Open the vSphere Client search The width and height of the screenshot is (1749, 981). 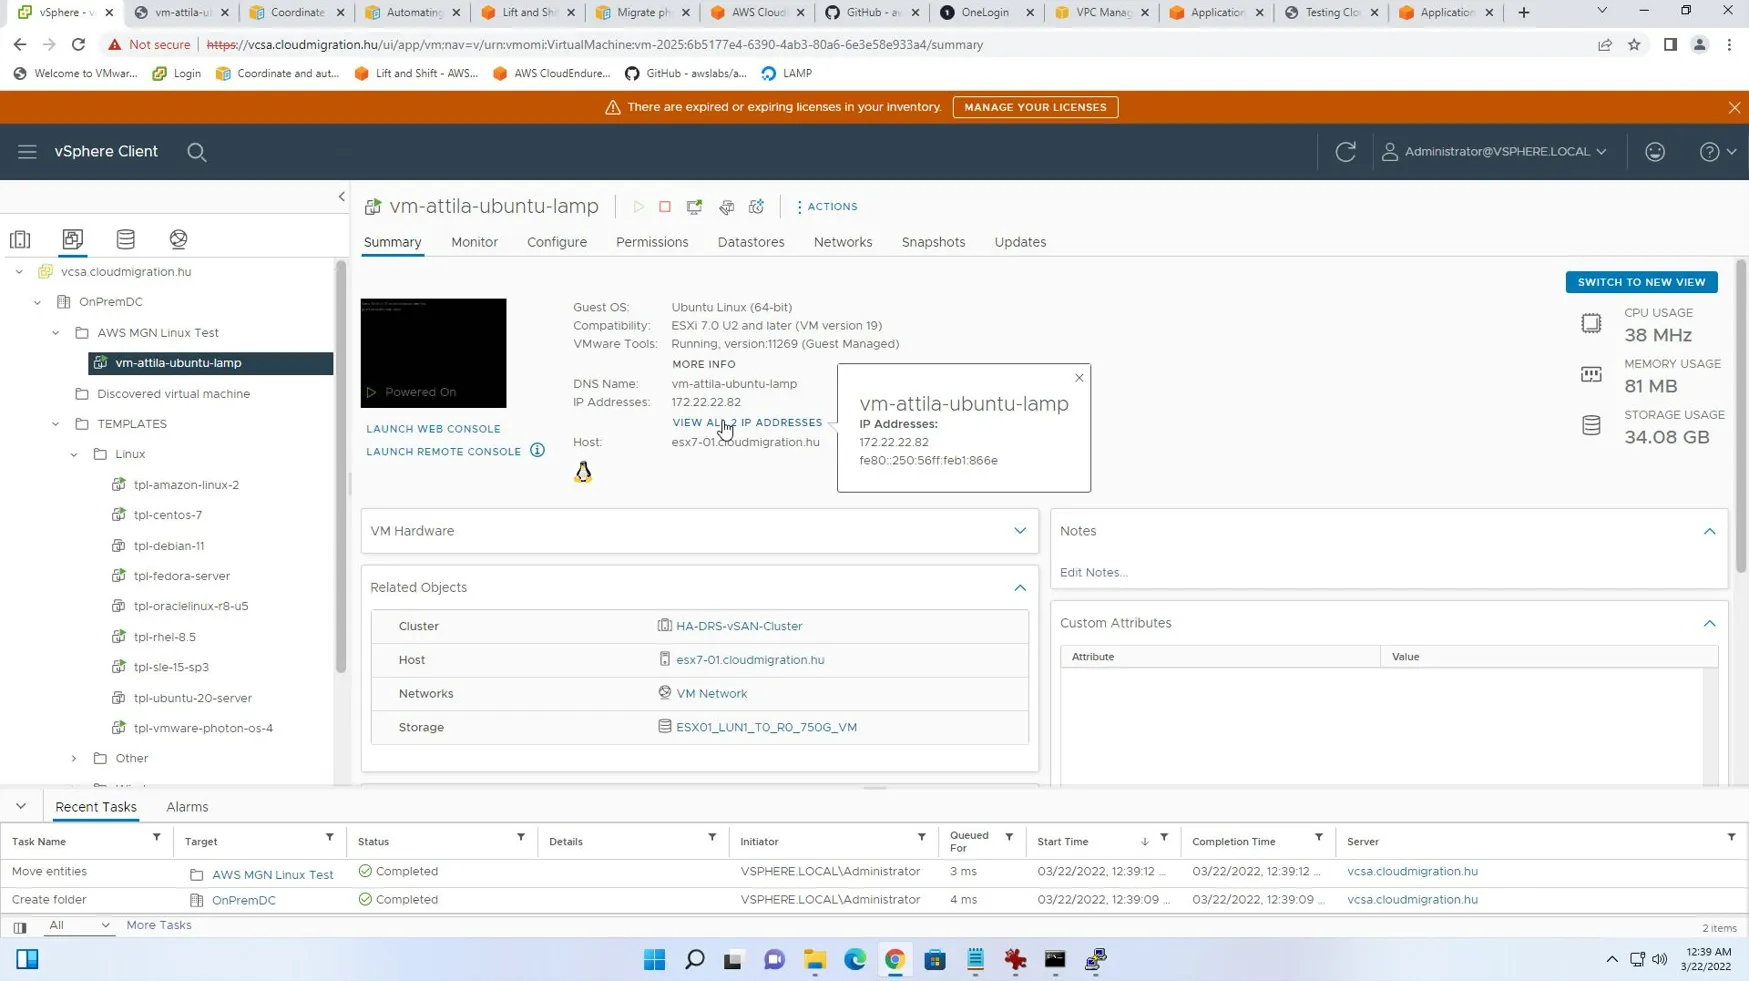[197, 152]
